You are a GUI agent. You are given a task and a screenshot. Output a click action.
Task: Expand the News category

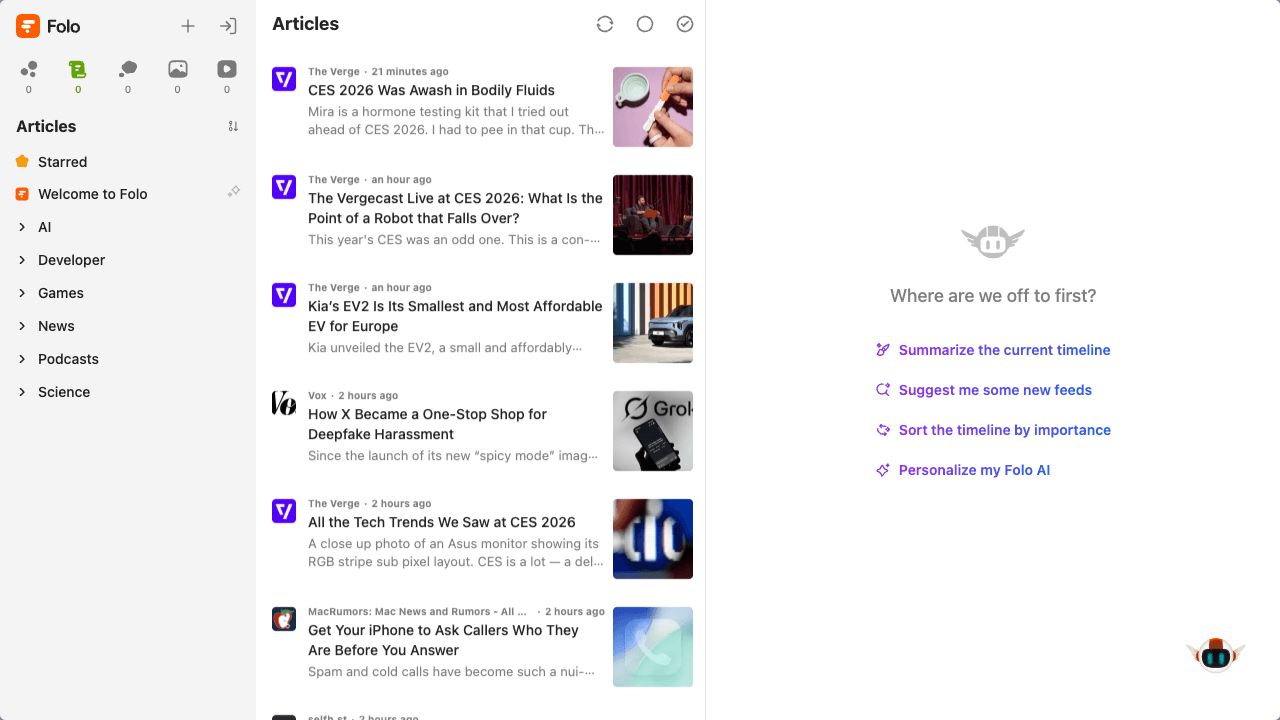tap(22, 326)
